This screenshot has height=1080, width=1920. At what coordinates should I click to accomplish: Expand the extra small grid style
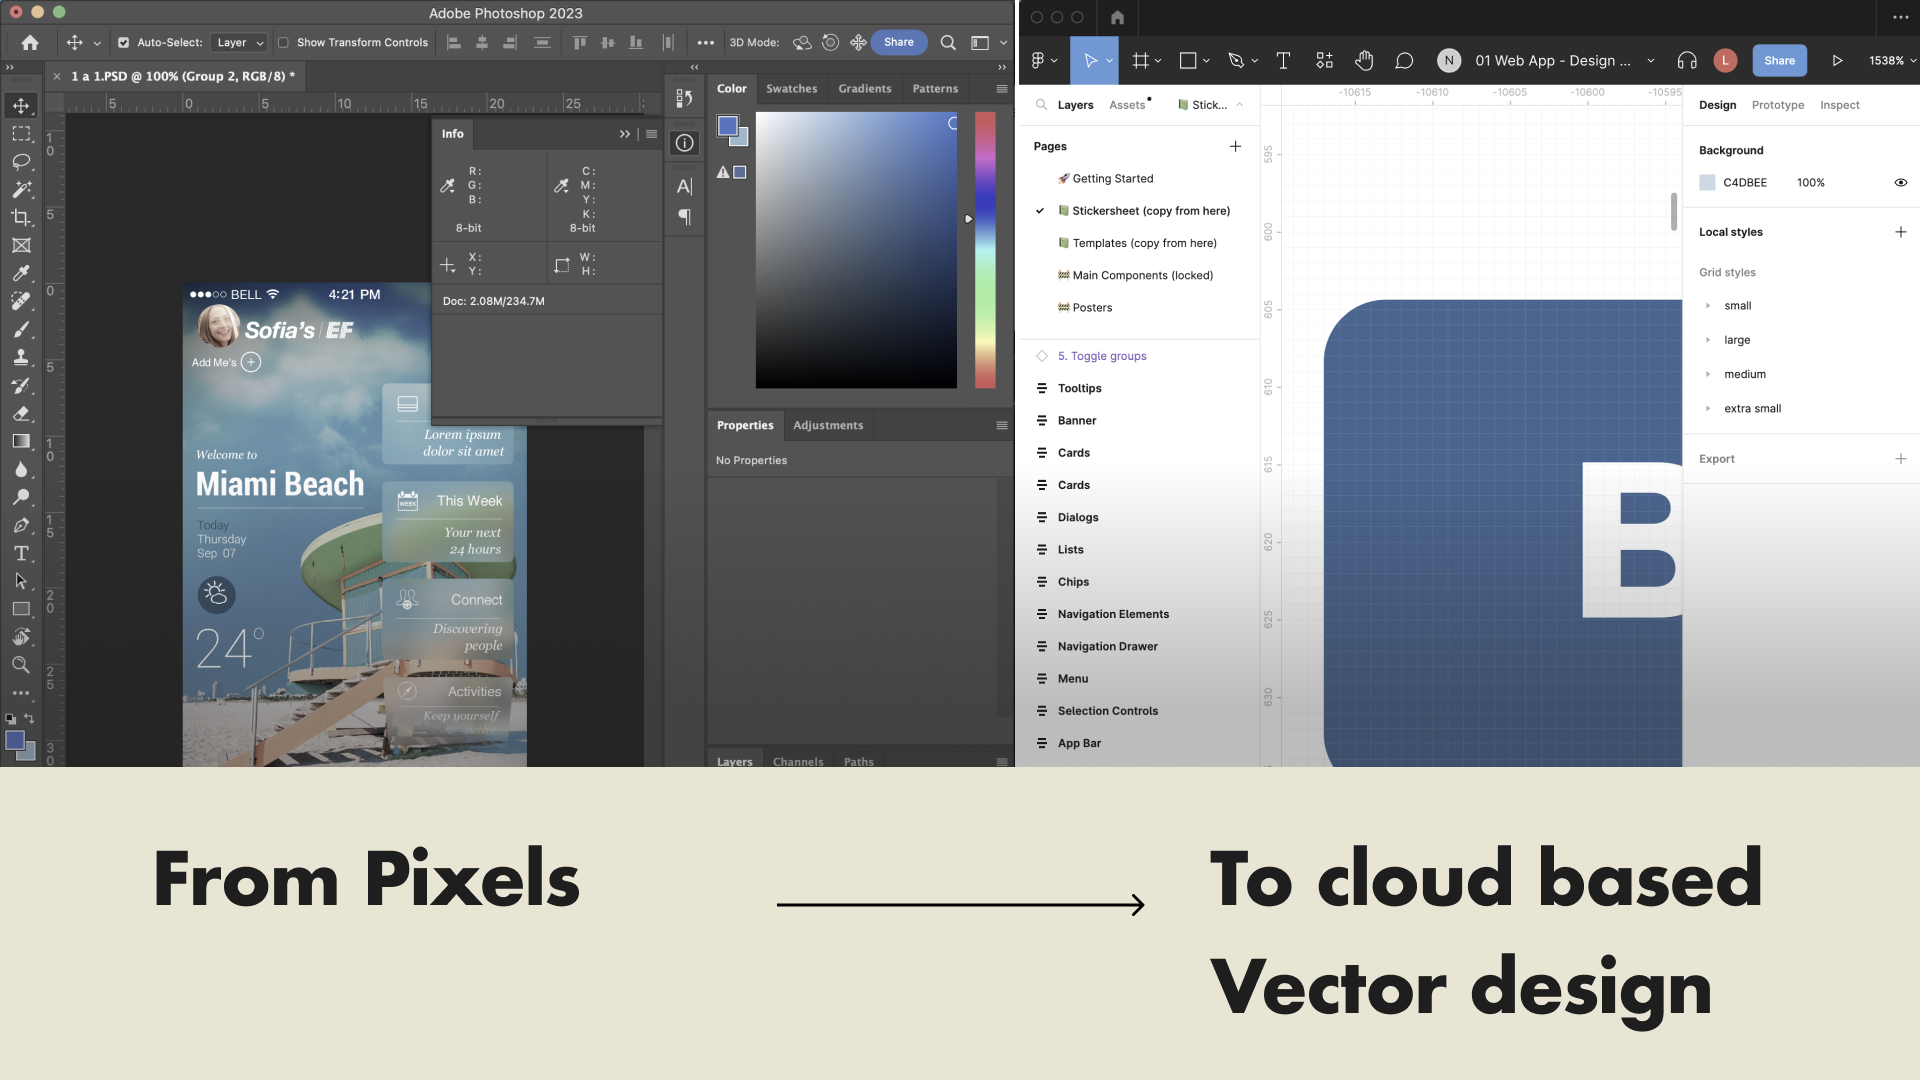(1708, 408)
